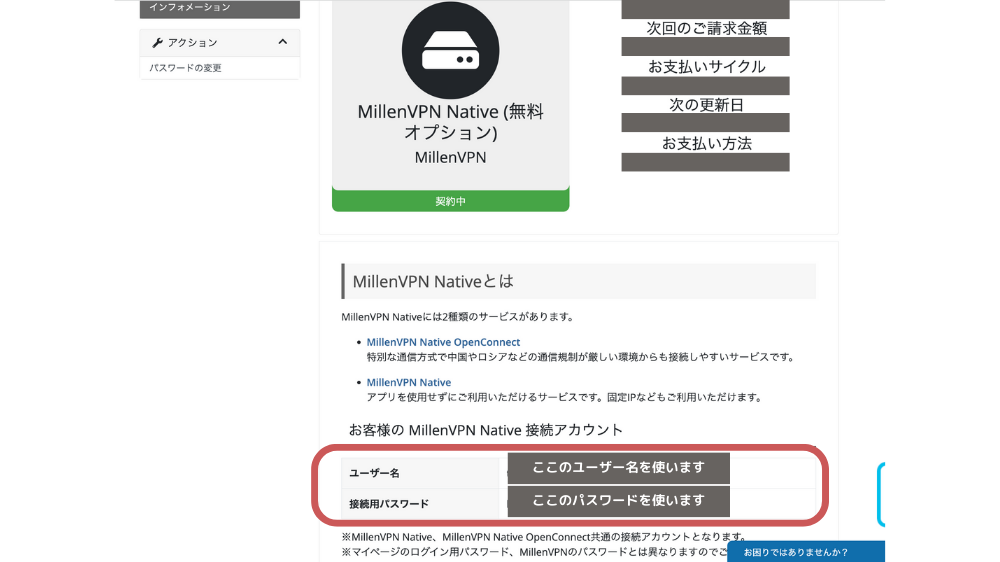This screenshot has height=562, width=1000.
Task: Click the green 契約中 status bar
Action: point(450,201)
